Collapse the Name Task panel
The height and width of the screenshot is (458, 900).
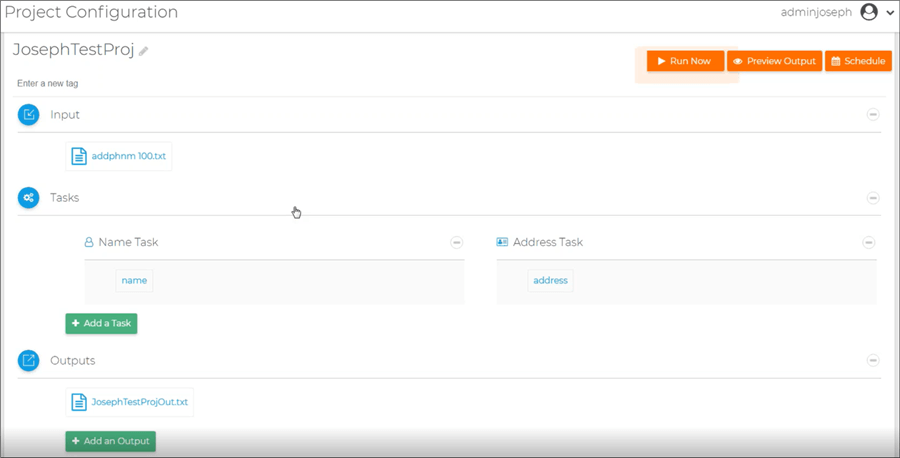[457, 242]
